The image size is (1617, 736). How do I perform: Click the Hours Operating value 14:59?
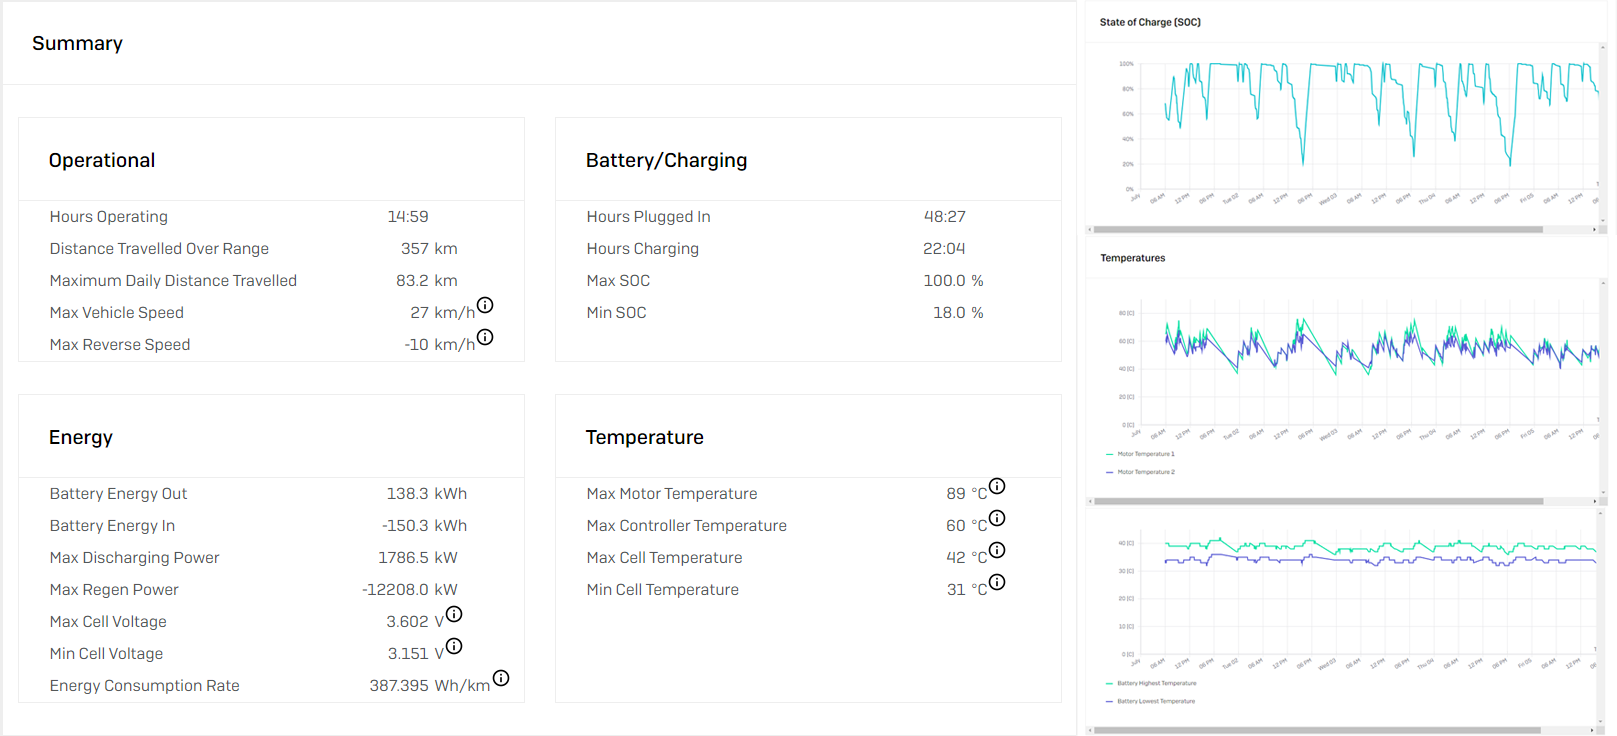click(x=408, y=217)
